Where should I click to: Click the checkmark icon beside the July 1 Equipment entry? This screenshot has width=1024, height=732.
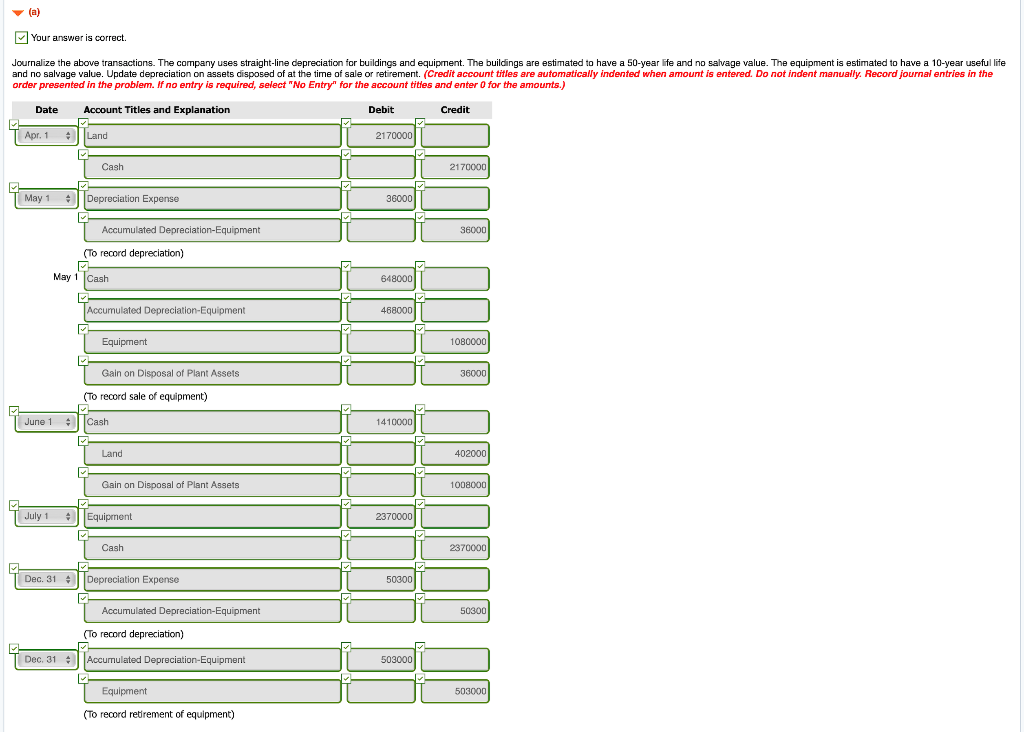point(82,503)
